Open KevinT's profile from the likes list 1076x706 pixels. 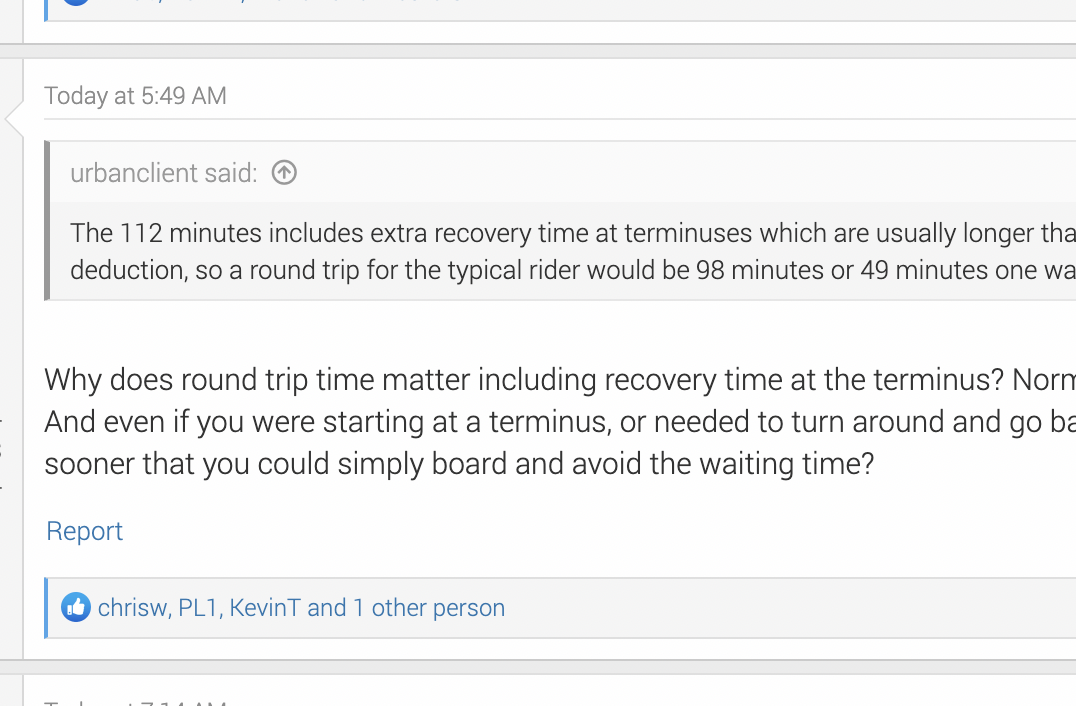(x=265, y=608)
